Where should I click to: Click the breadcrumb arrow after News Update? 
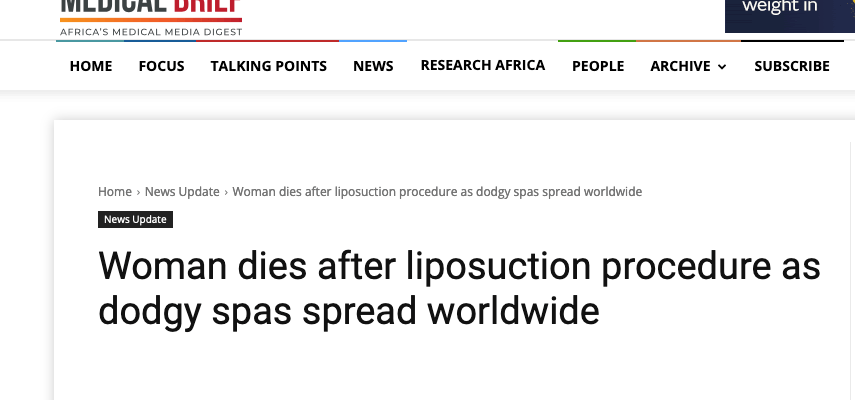click(x=226, y=192)
